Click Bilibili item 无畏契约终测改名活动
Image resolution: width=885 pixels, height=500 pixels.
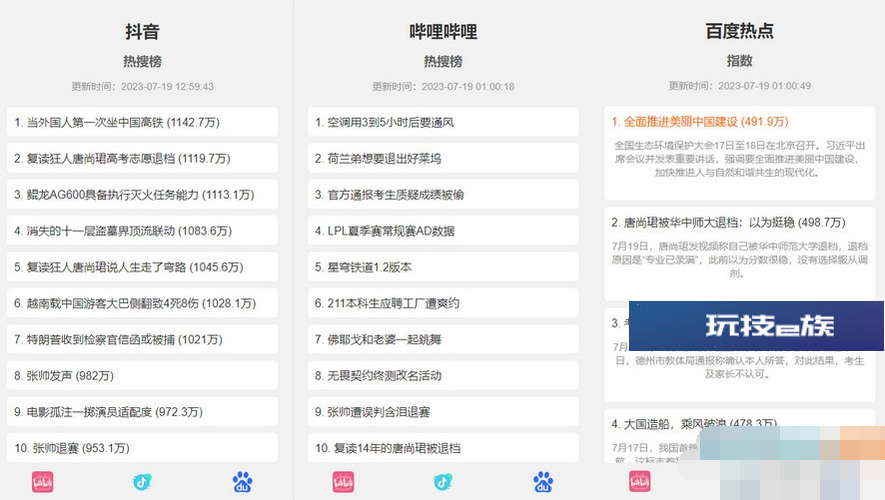(443, 375)
